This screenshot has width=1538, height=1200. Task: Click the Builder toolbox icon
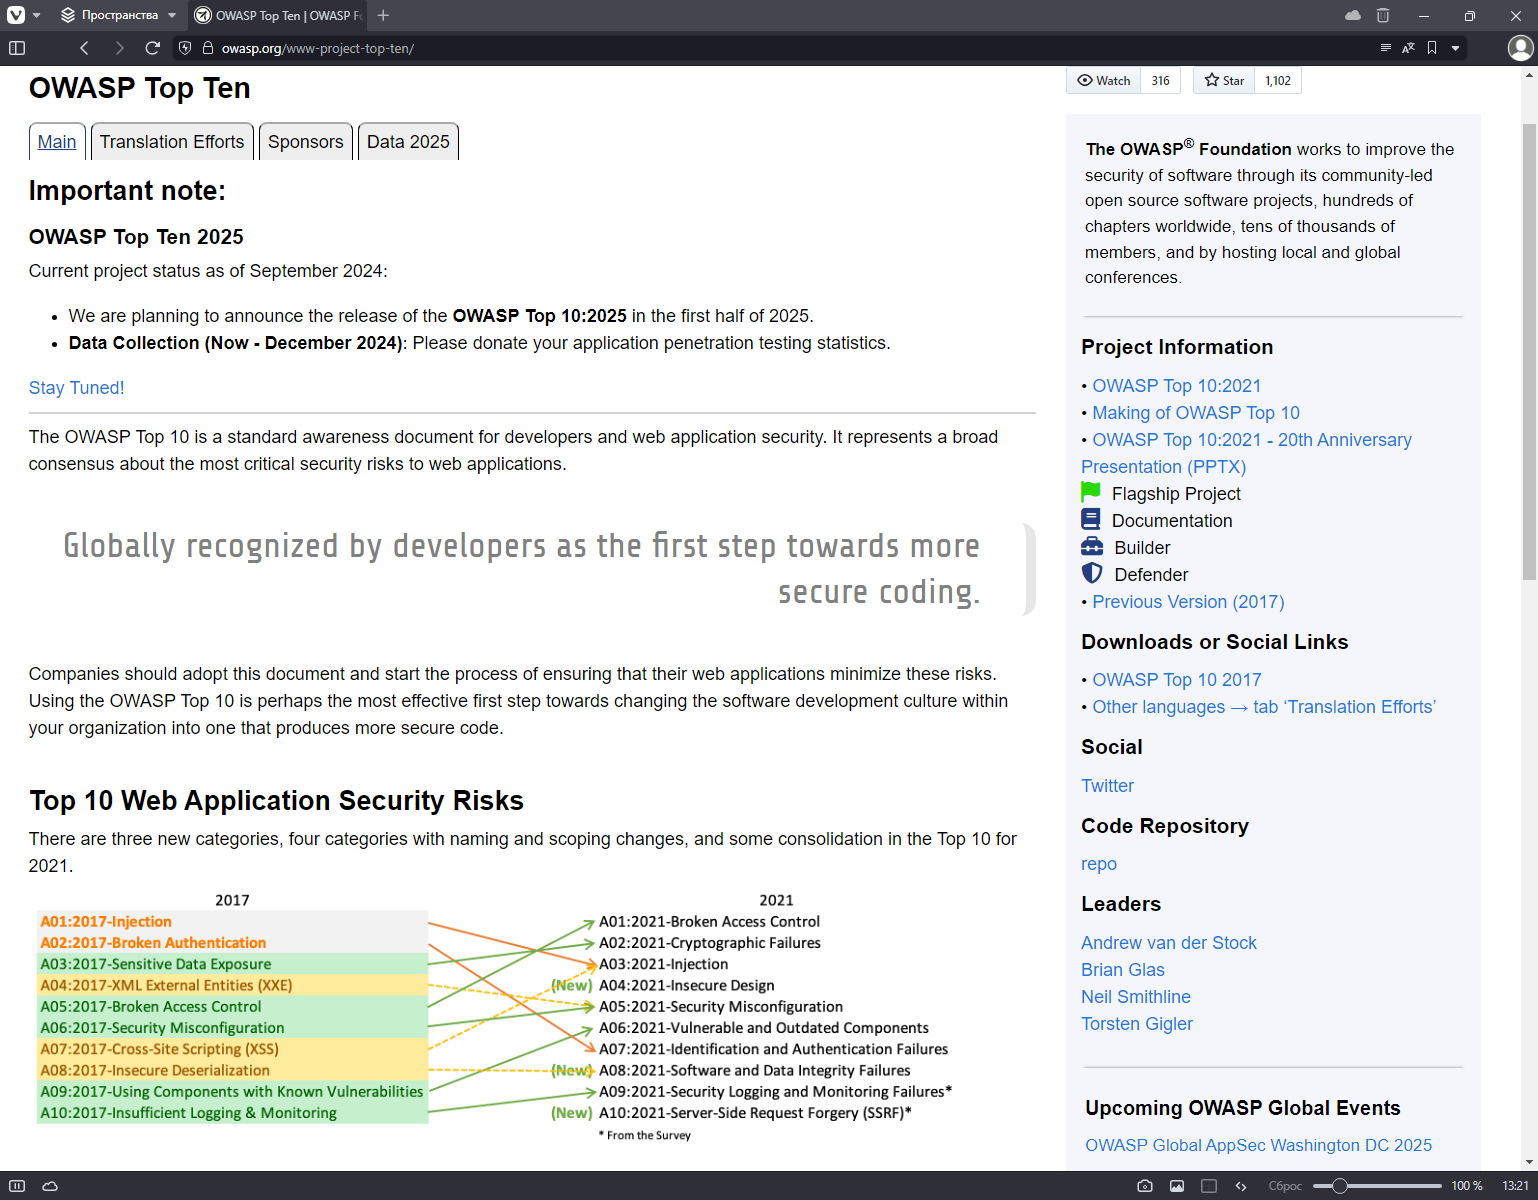(x=1092, y=547)
